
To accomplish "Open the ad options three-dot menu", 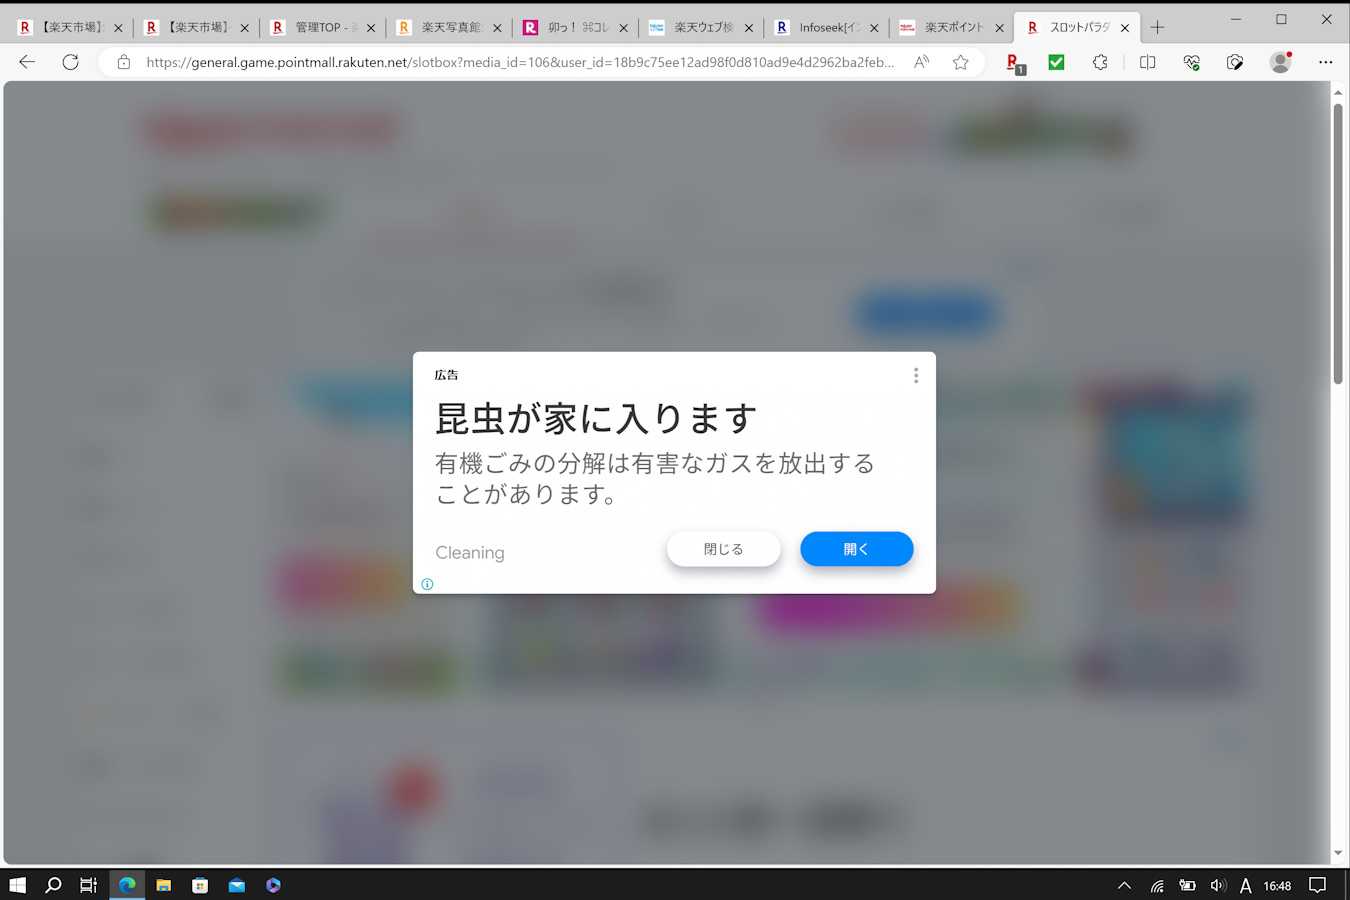I will coord(915,375).
